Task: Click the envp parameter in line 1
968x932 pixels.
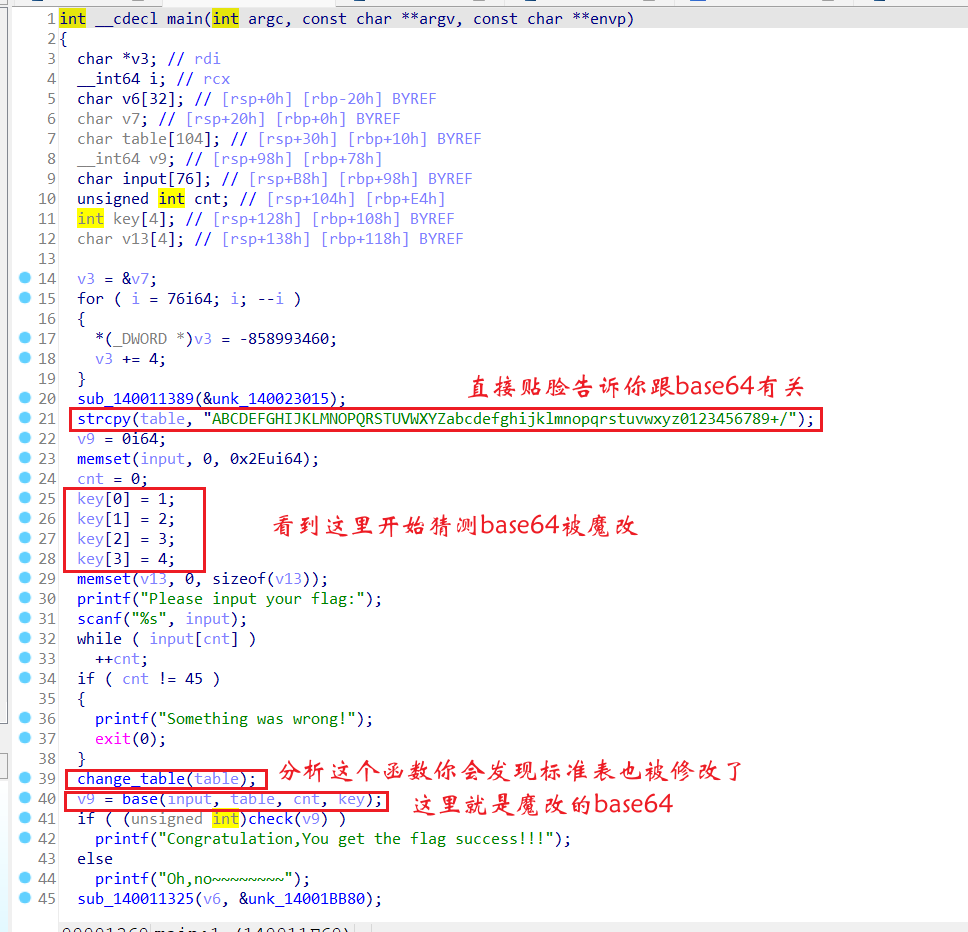Action: 608,19
